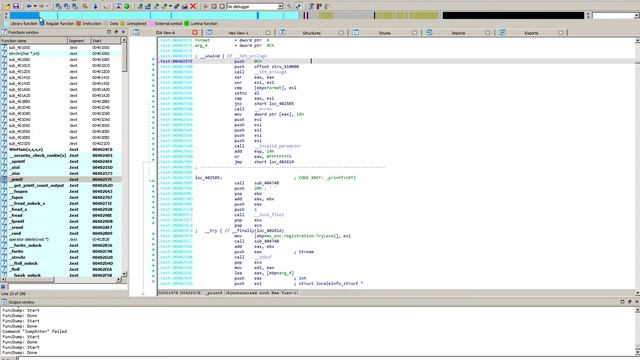This screenshot has height=360, width=640.
Task: Select the __fsopen function row
Action: click(x=61, y=191)
